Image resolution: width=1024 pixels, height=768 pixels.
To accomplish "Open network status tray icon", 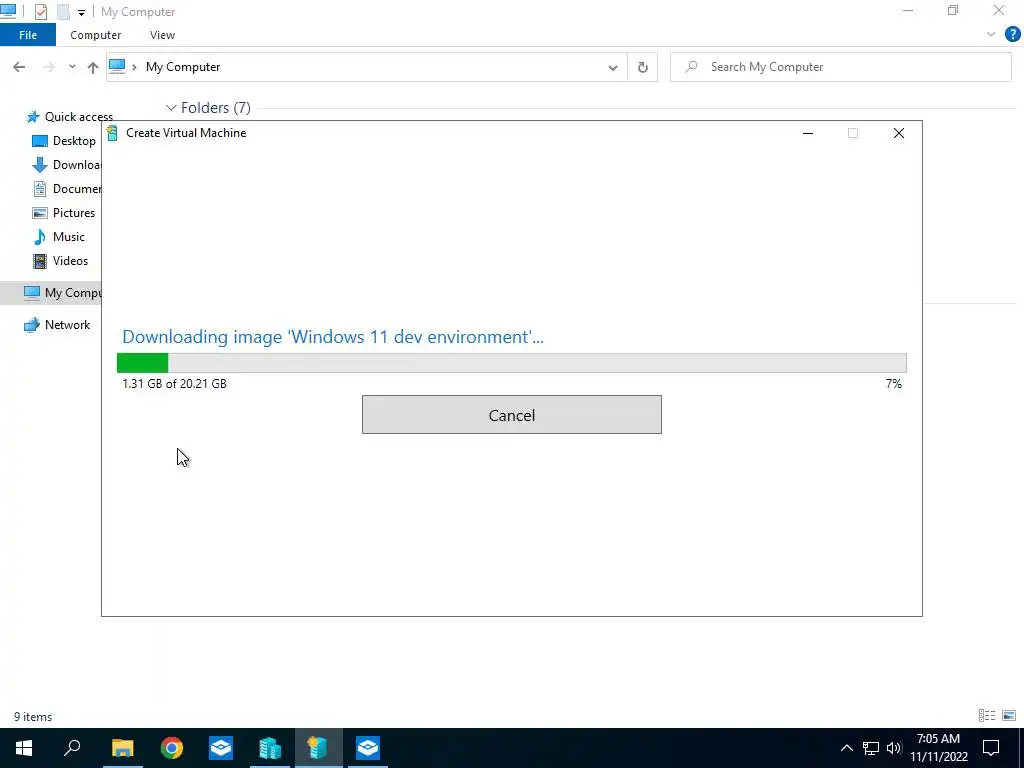I will tap(871, 748).
